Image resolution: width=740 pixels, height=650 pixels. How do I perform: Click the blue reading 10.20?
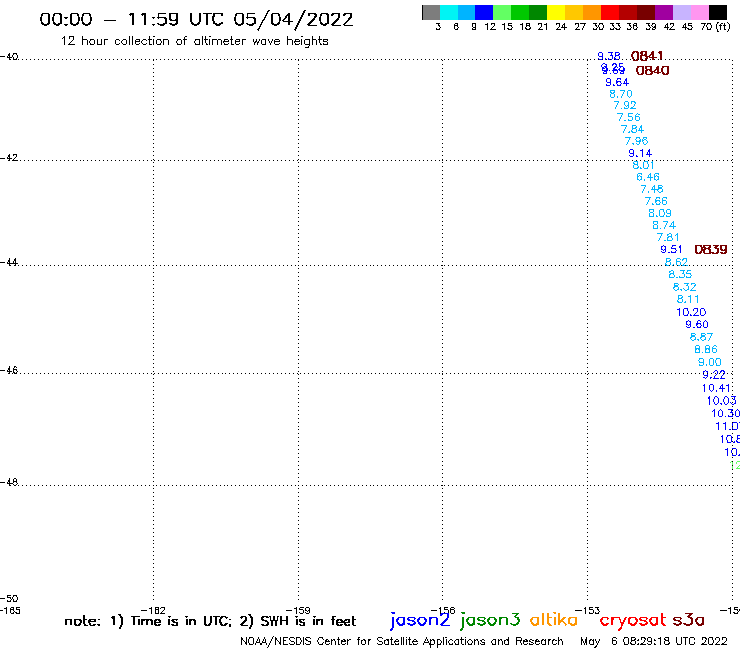(691, 312)
